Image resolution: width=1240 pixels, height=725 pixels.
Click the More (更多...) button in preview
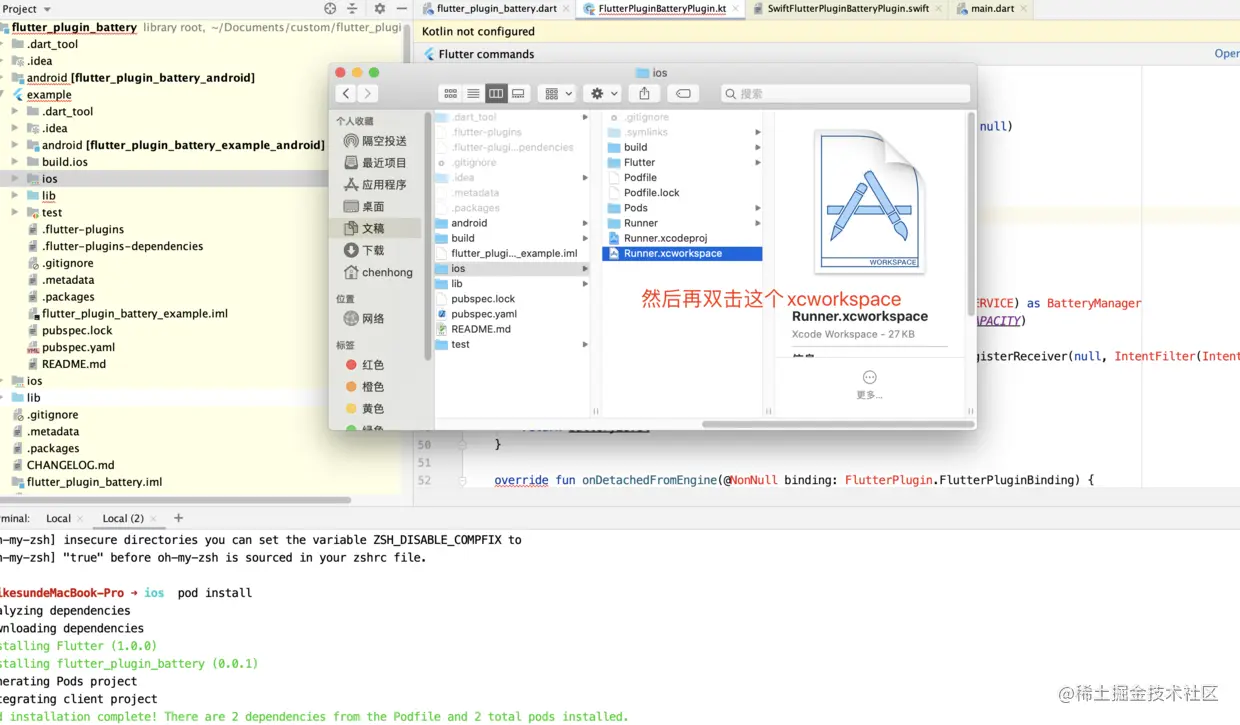click(869, 384)
